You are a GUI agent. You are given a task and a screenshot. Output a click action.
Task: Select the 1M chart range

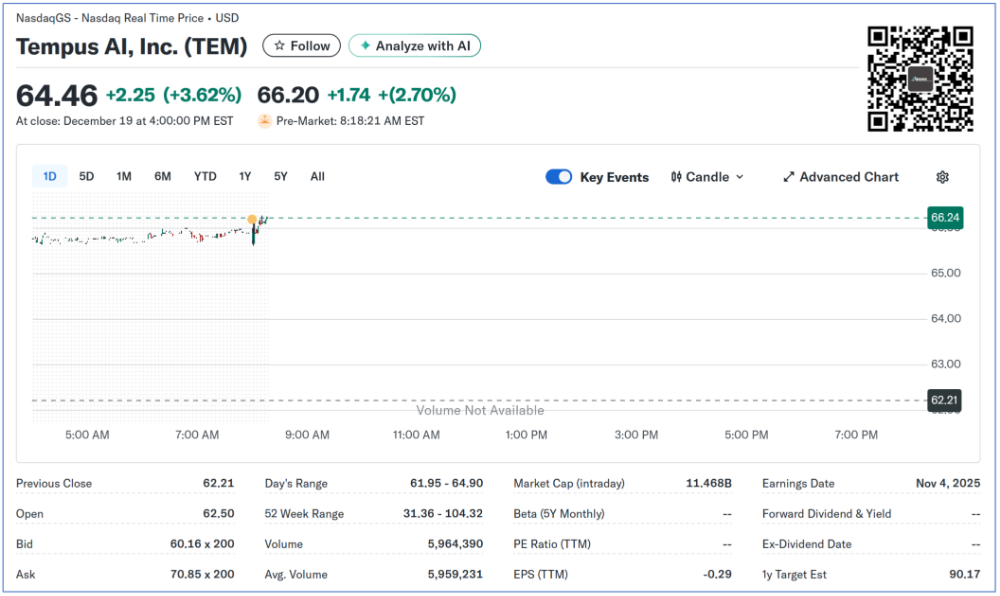tap(124, 177)
